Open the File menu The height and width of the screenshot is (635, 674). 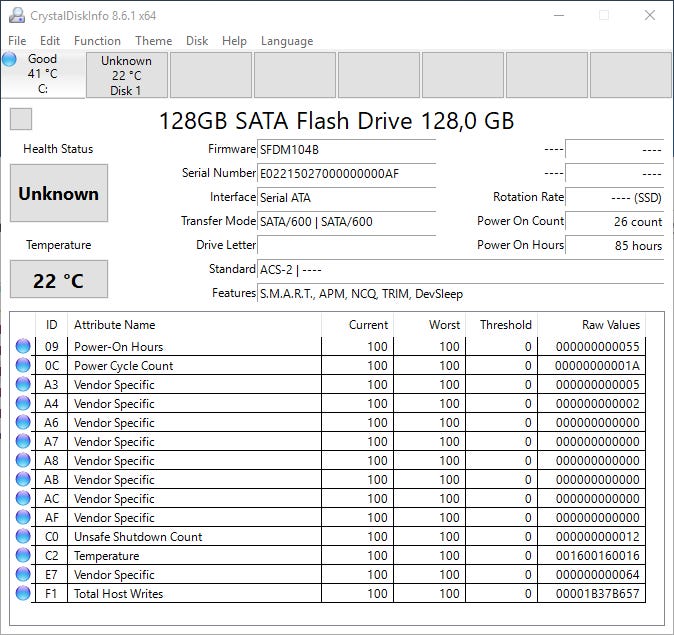[x=17, y=41]
